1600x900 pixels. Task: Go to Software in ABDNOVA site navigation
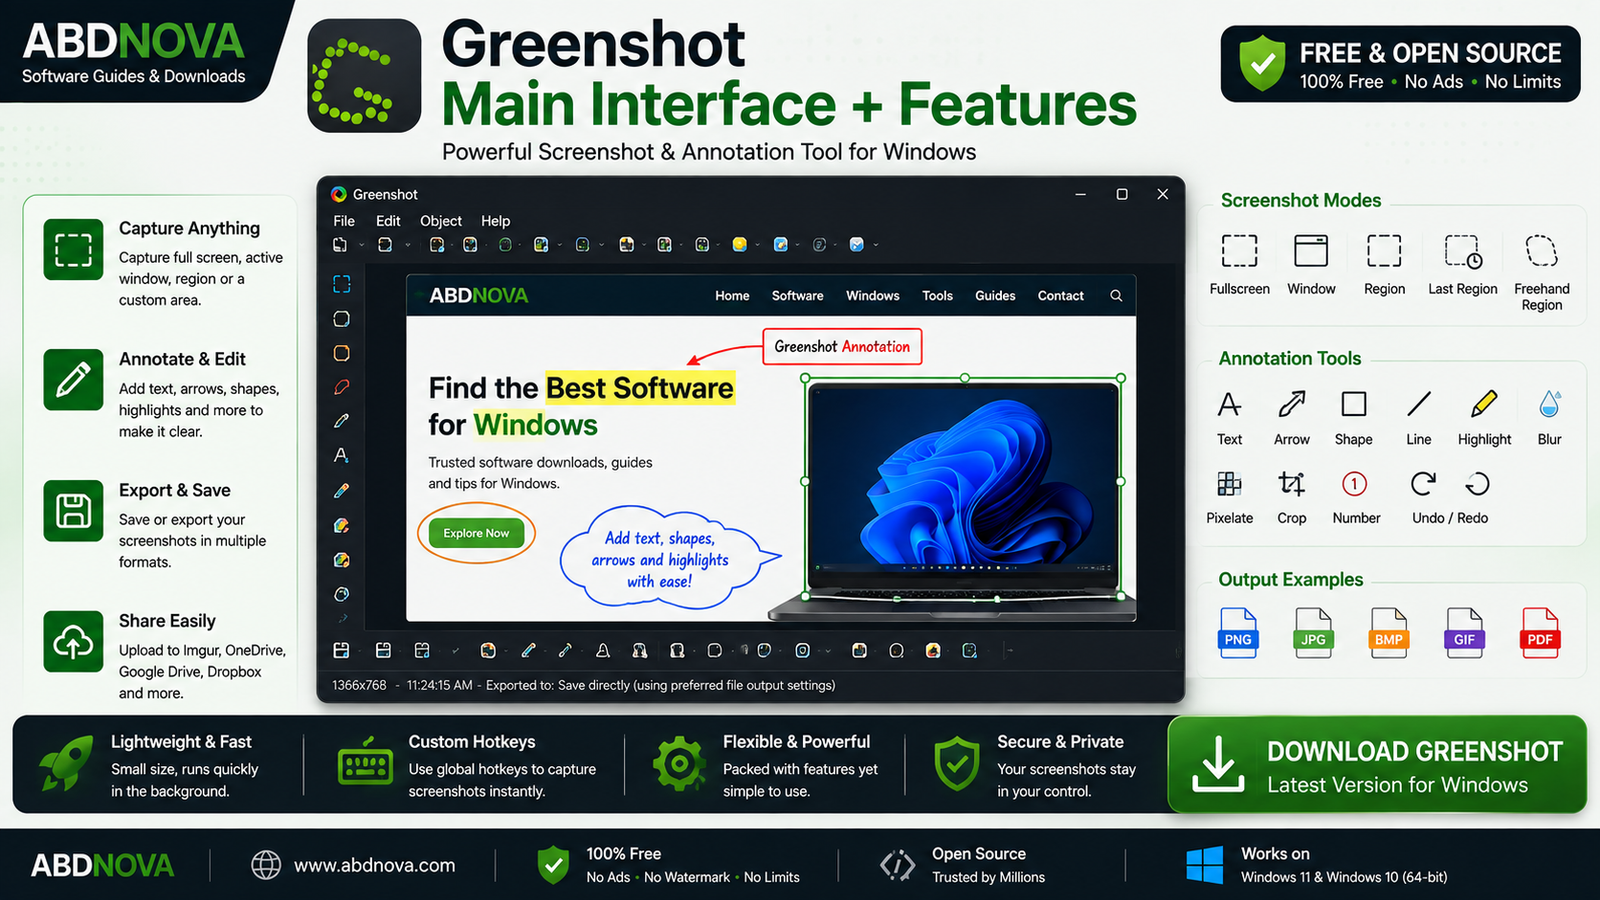pyautogui.click(x=797, y=296)
